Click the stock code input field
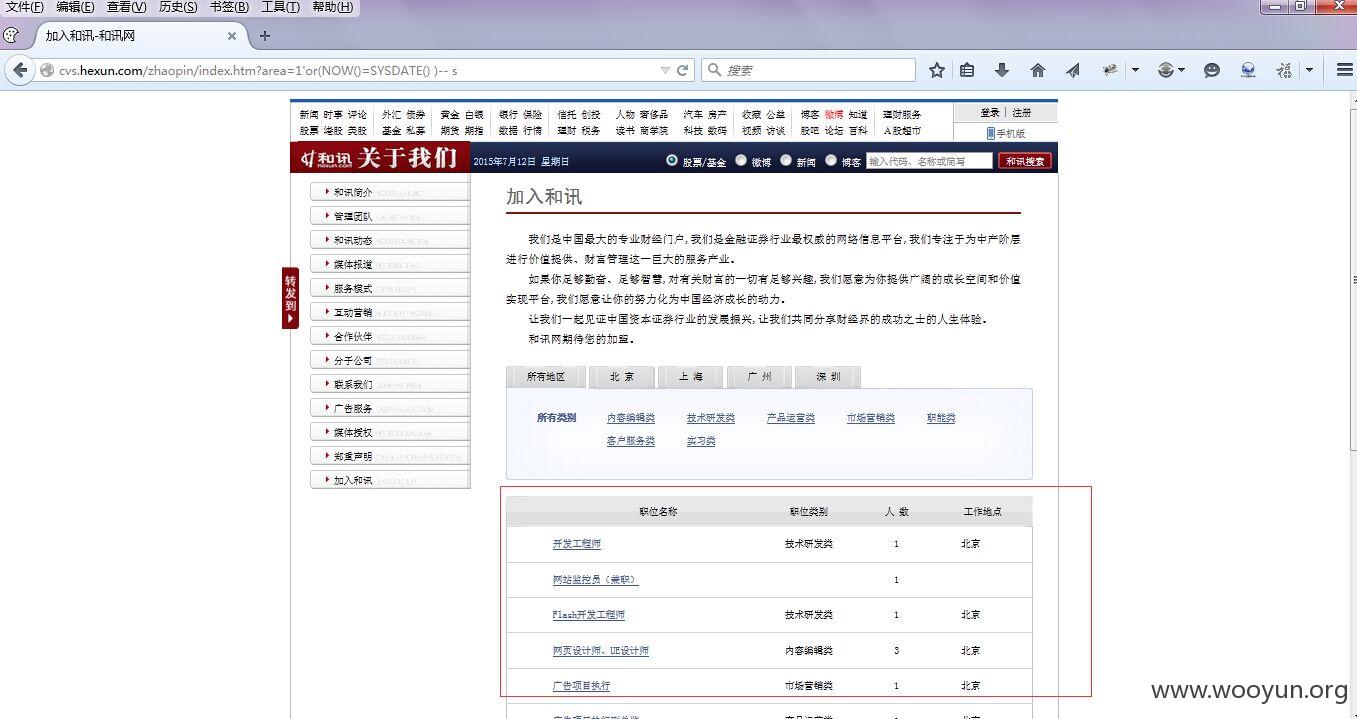The height and width of the screenshot is (719, 1357). [930, 161]
